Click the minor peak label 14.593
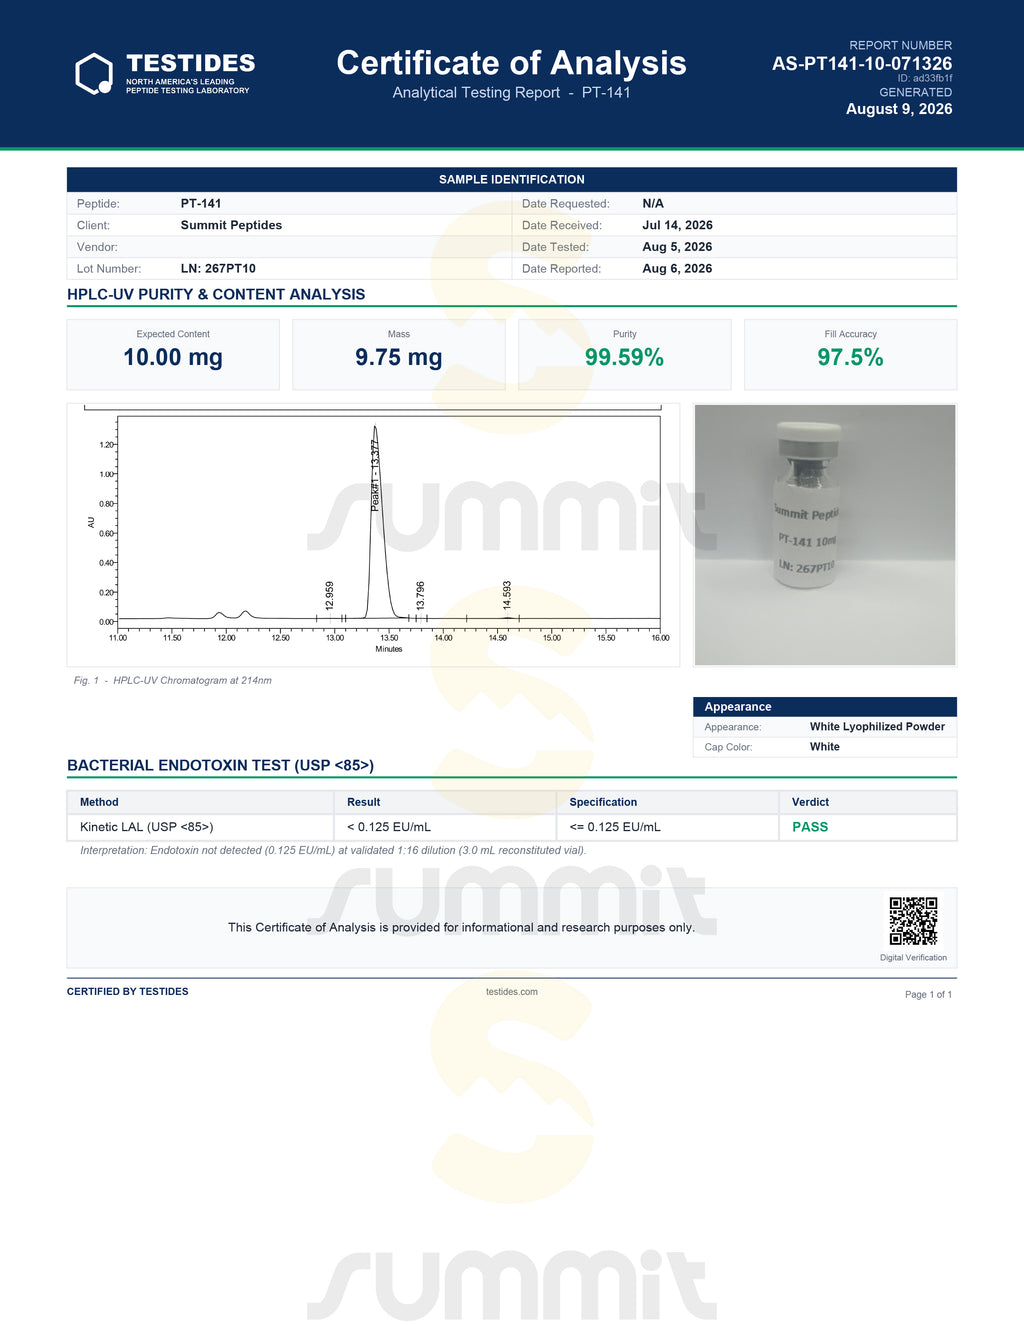The height and width of the screenshot is (1325, 1024). click(x=507, y=595)
